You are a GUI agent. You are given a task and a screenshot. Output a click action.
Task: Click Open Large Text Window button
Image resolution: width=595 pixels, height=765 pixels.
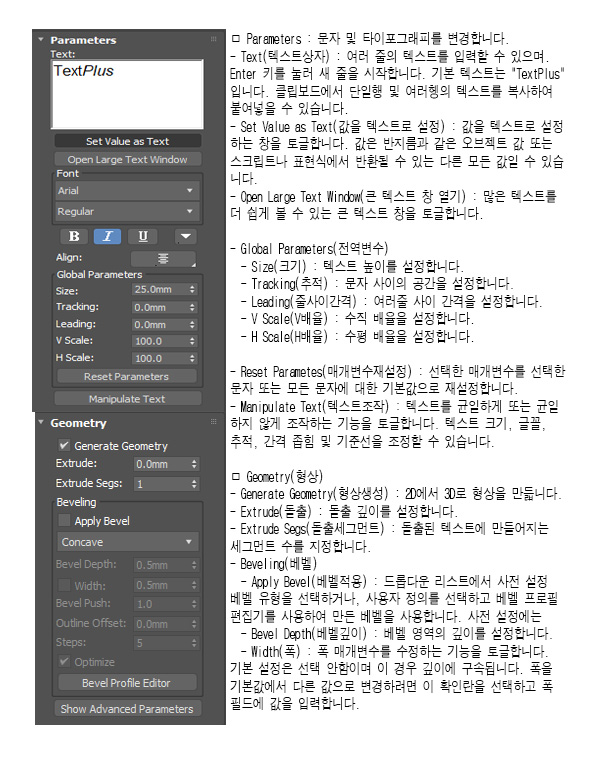[127, 160]
